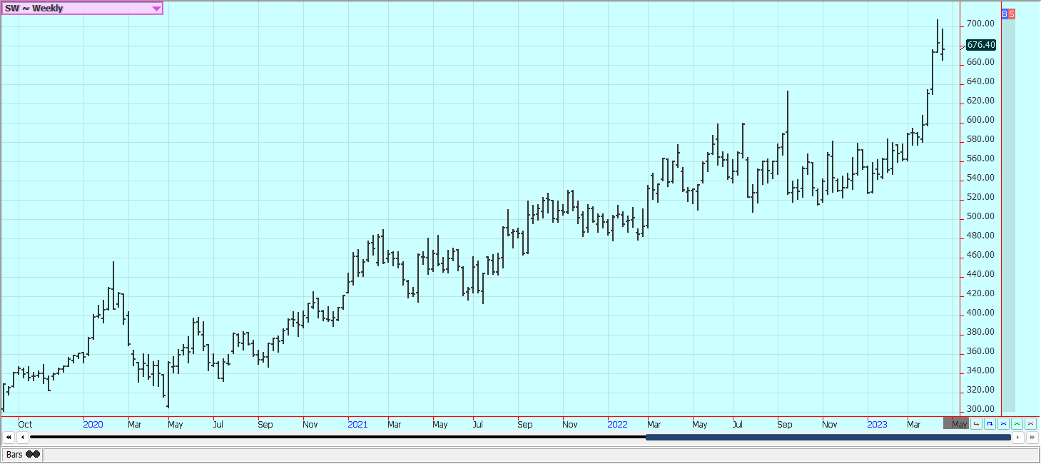Step the chart back with the single-left arrow
Screen dimensions: 1042x464
22,437
